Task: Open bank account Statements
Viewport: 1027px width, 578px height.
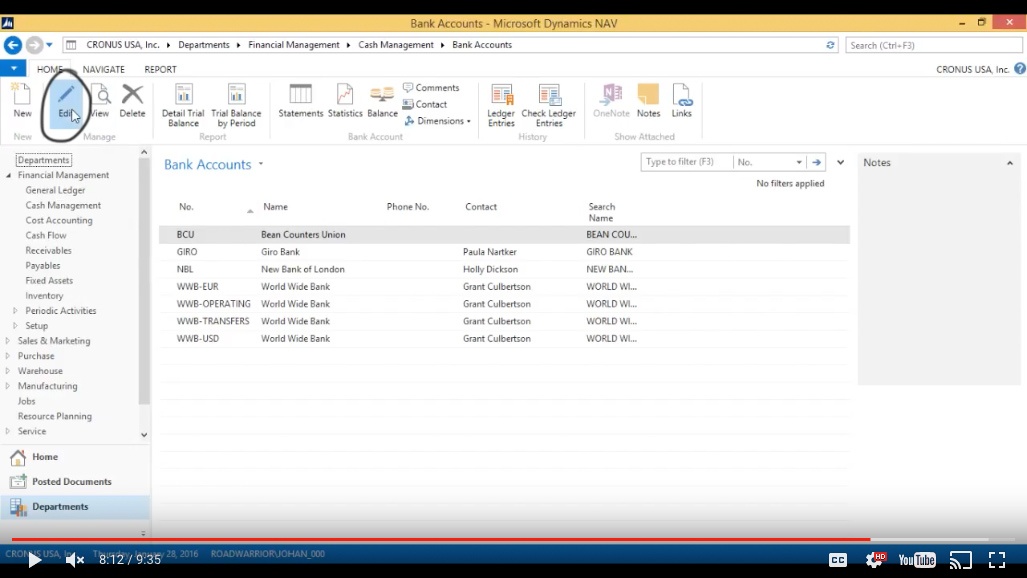Action: (x=301, y=101)
